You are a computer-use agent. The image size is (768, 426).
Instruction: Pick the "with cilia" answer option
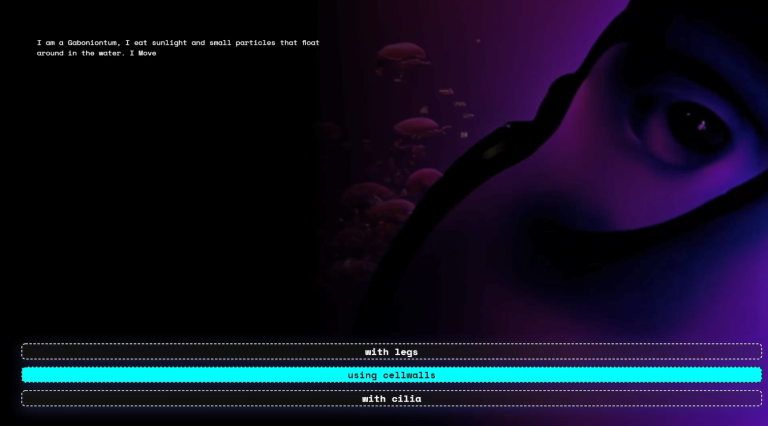click(391, 399)
